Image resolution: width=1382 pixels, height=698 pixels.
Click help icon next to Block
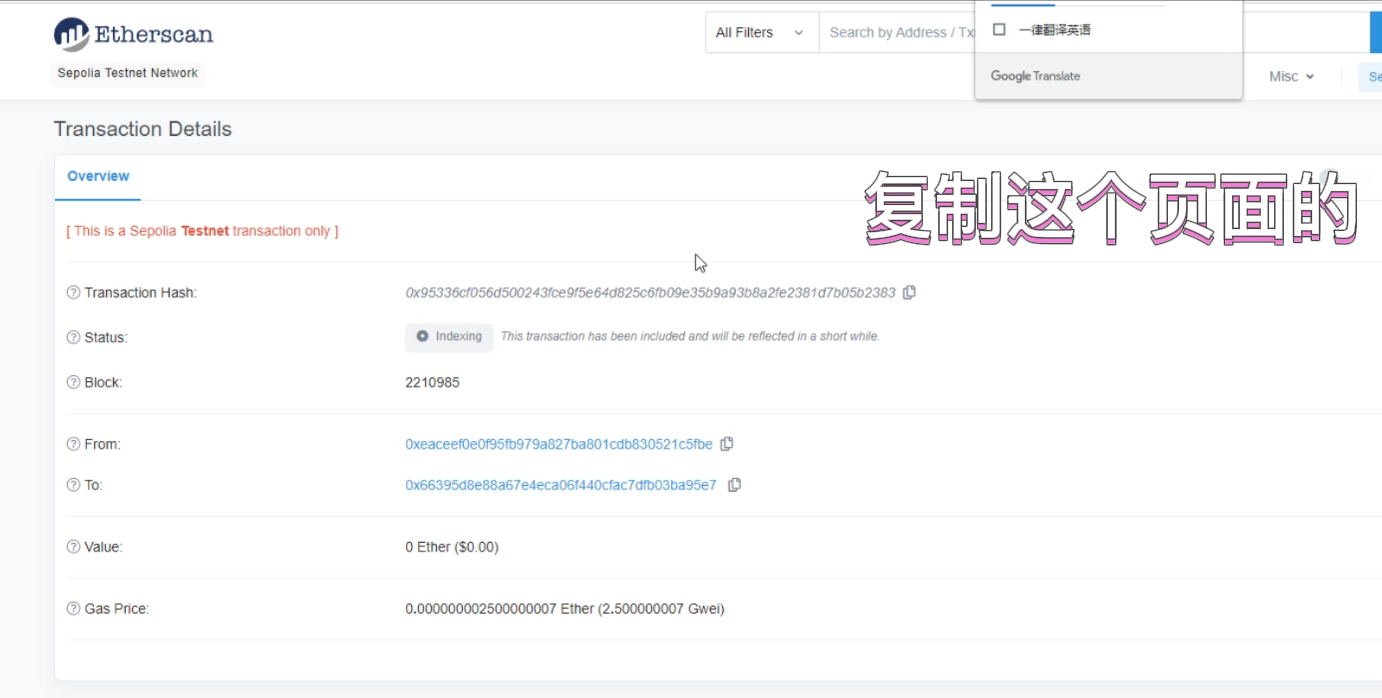pyautogui.click(x=73, y=383)
